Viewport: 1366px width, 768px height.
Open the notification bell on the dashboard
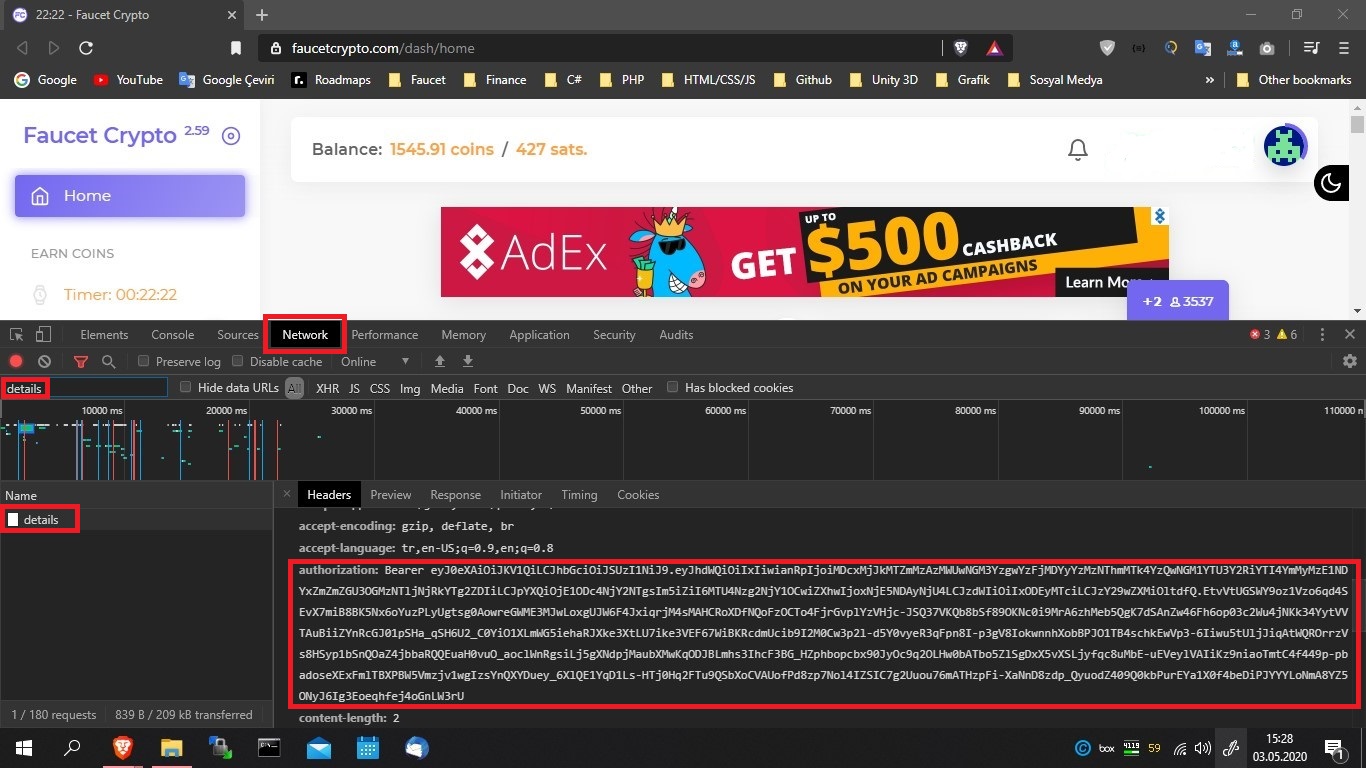click(x=1078, y=150)
